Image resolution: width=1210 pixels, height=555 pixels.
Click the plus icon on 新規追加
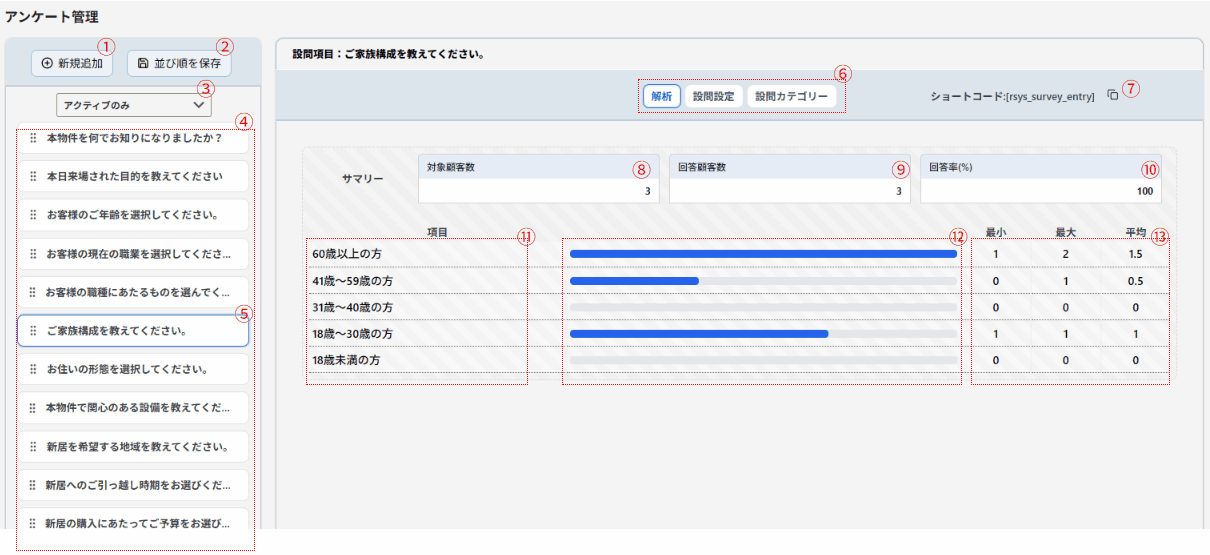(47, 63)
